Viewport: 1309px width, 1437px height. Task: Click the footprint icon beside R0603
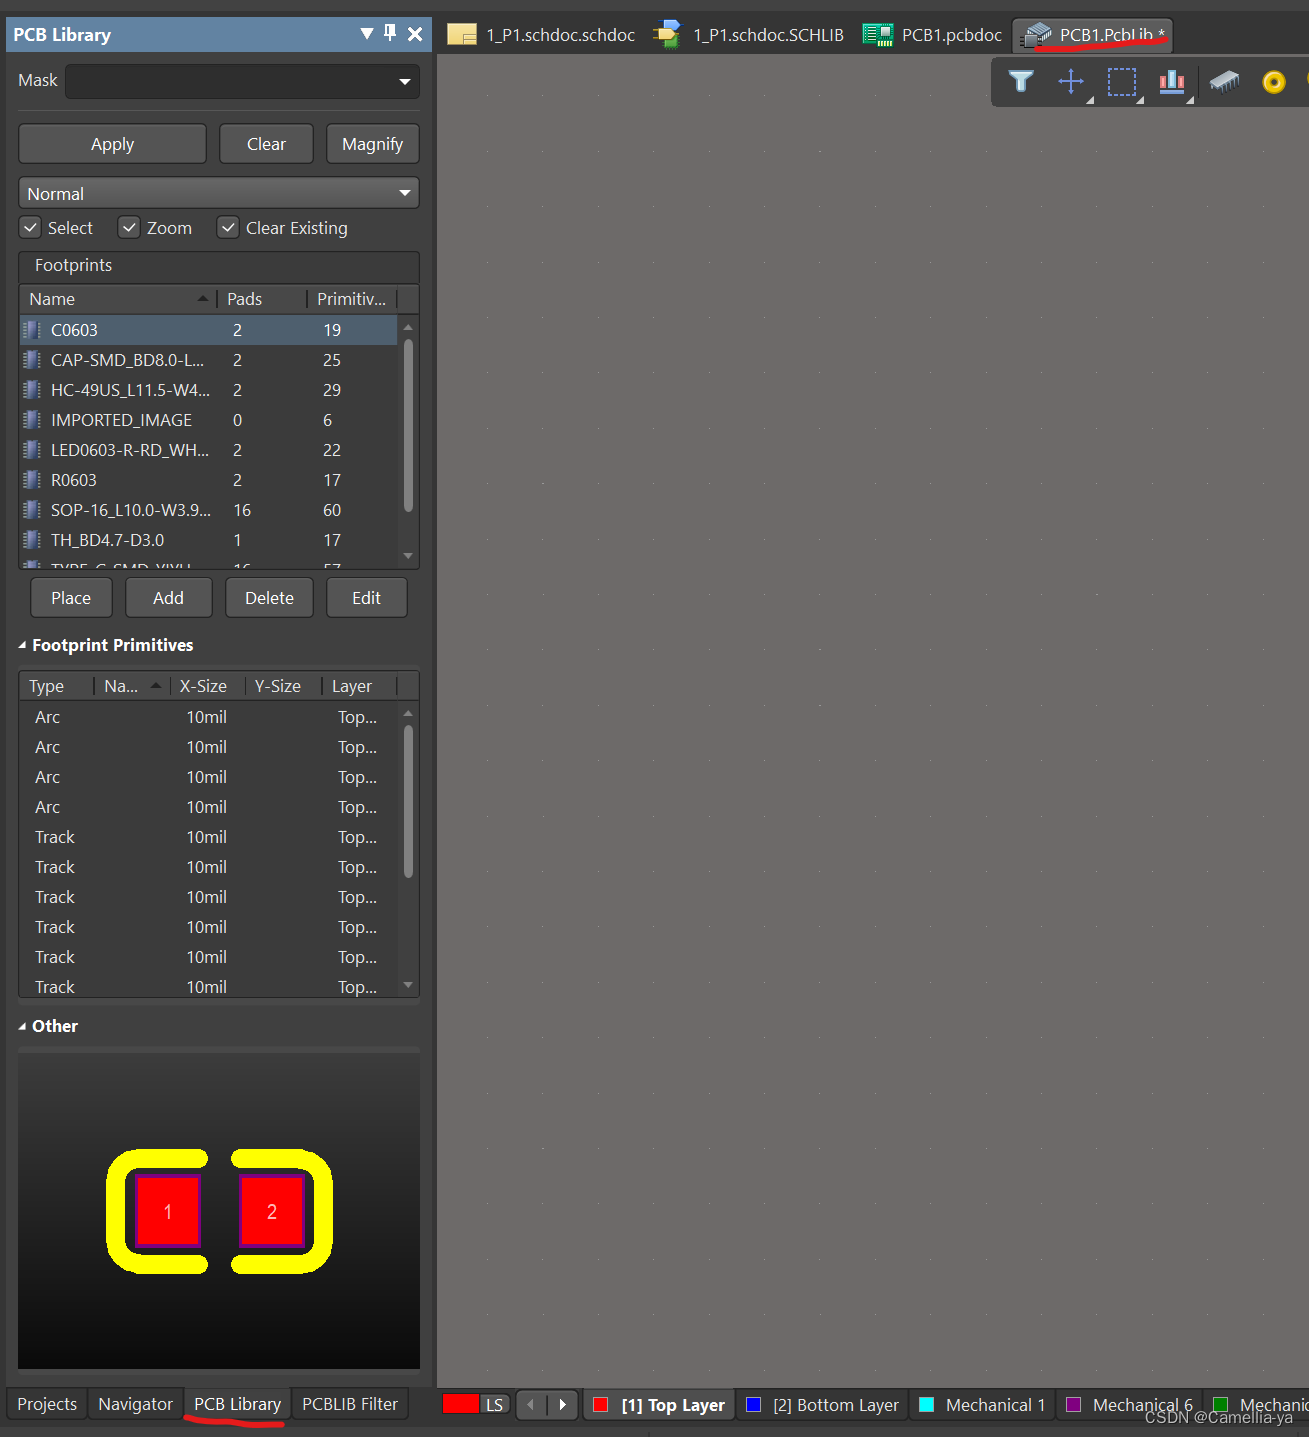32,480
